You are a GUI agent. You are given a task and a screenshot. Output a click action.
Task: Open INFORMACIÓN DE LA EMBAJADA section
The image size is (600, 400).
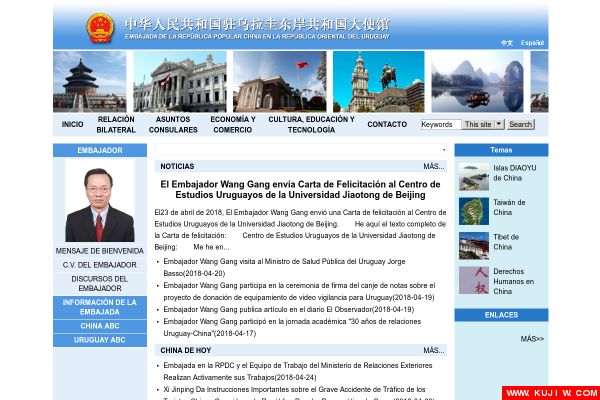[100, 307]
